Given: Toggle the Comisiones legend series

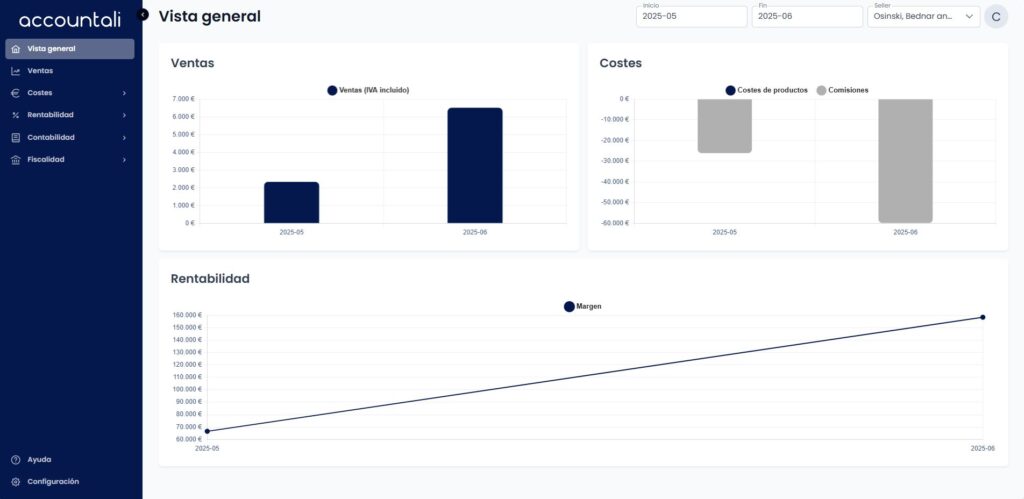Looking at the screenshot, I should click(842, 90).
